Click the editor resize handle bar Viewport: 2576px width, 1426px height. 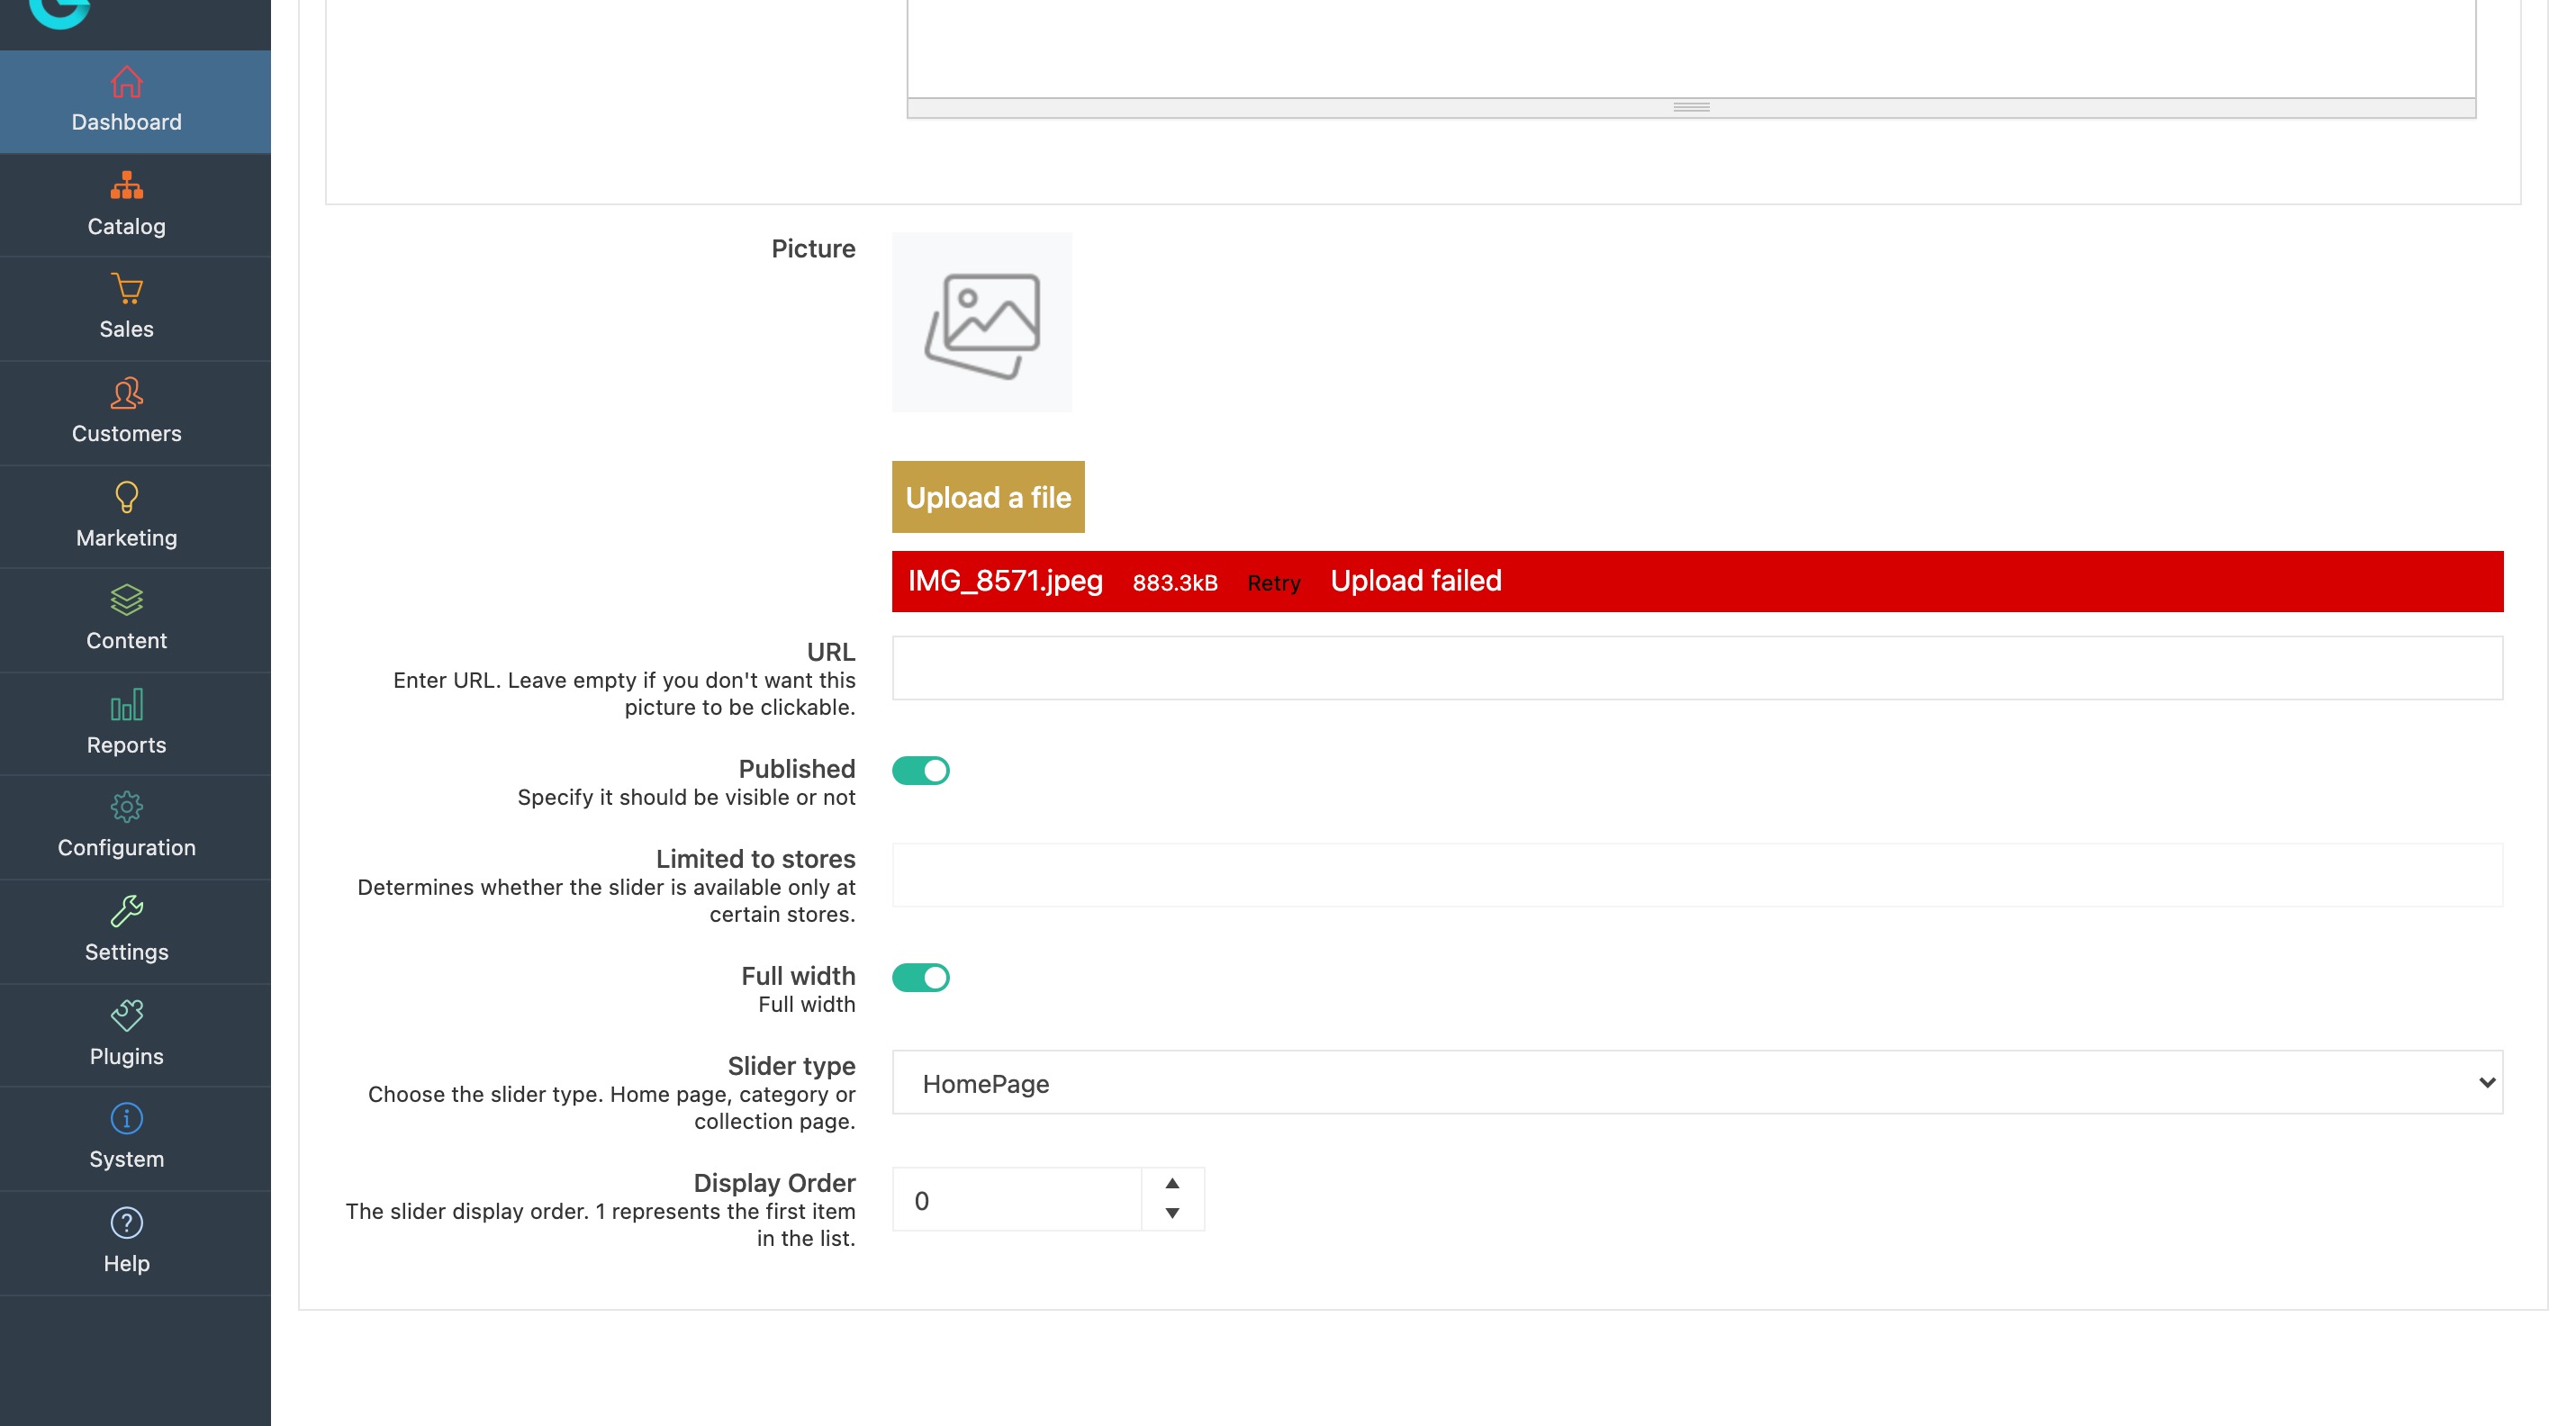1691,107
